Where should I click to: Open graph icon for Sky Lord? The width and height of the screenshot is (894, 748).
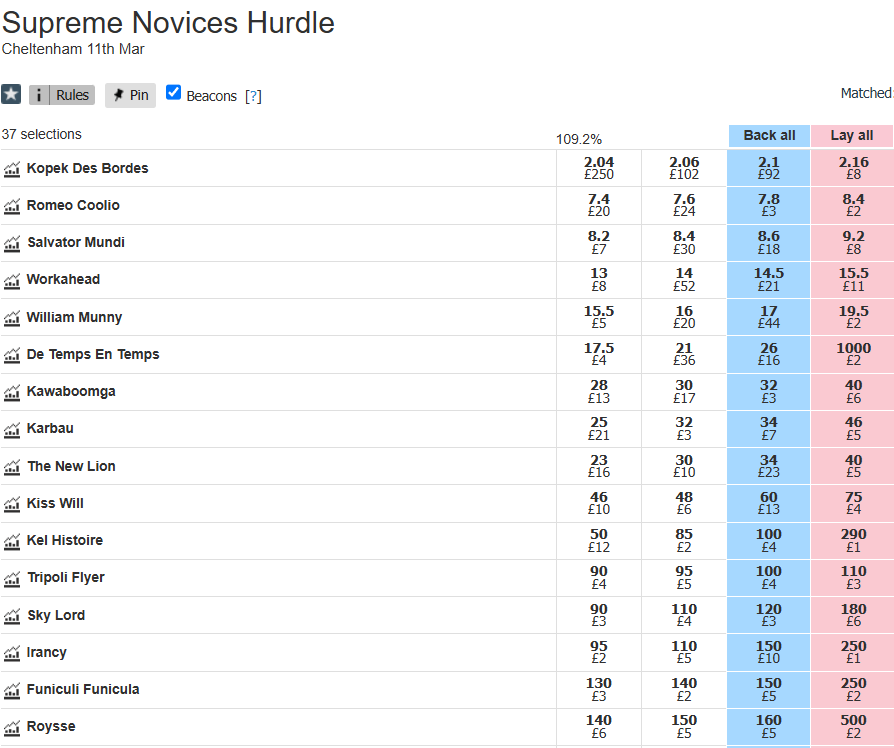(x=12, y=616)
